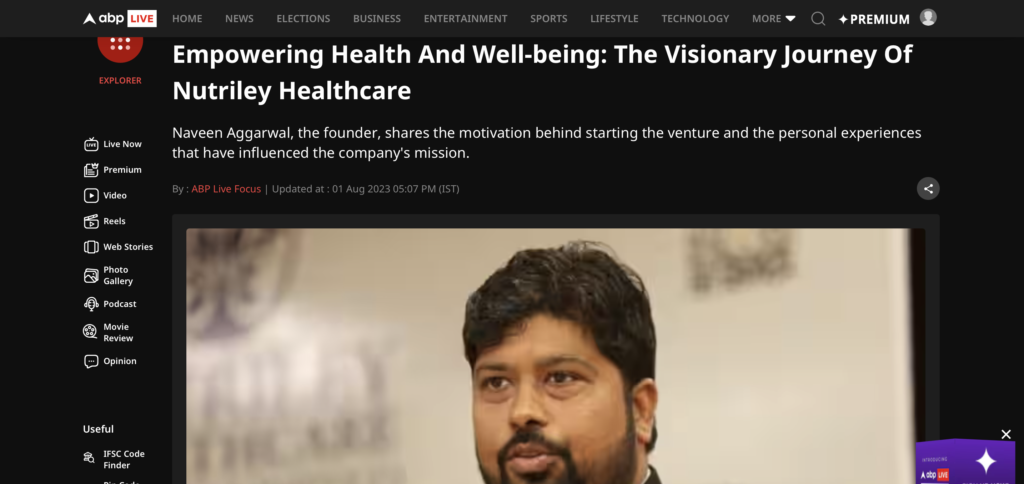Go to the BUSINESS section
1024x484 pixels.
(x=377, y=19)
